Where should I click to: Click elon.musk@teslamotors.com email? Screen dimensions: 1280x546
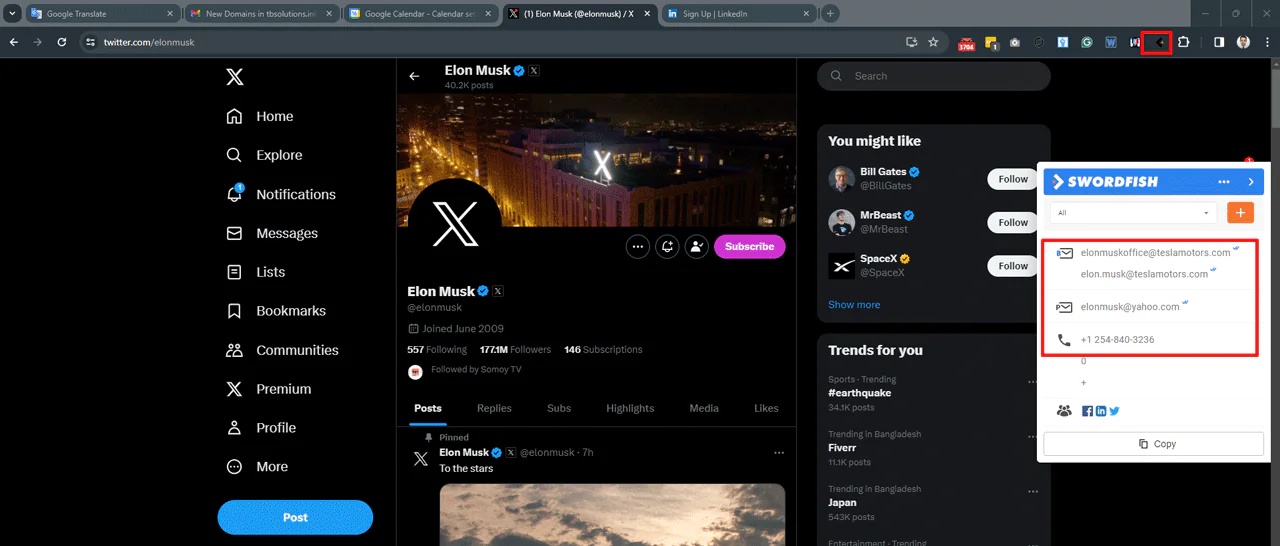click(x=1144, y=274)
